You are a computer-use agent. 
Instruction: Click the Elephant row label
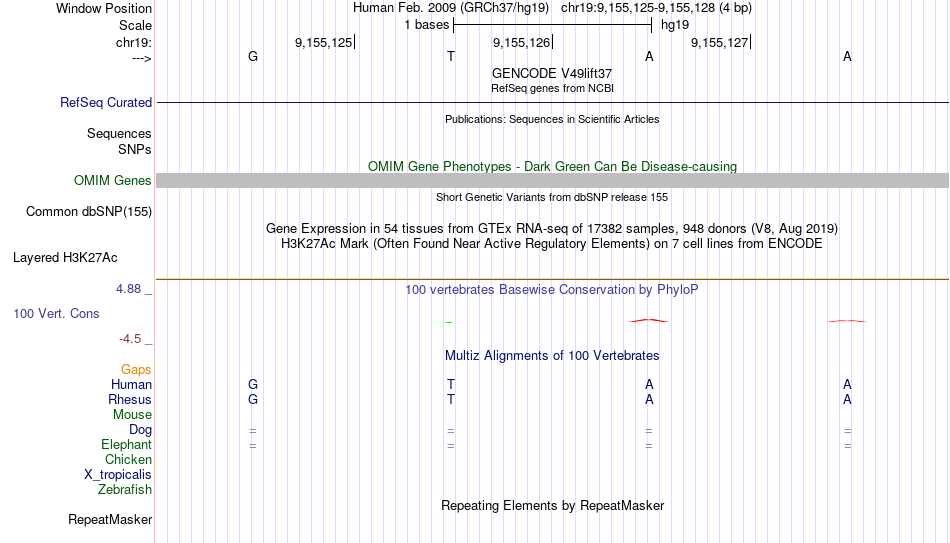pos(126,444)
